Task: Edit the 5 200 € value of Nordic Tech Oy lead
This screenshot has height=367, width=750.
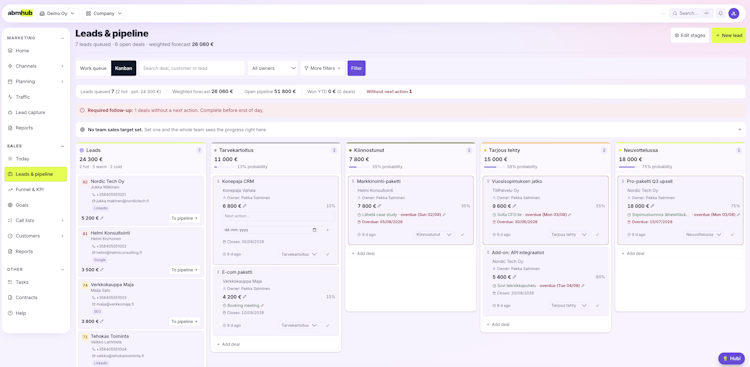Action: point(102,218)
